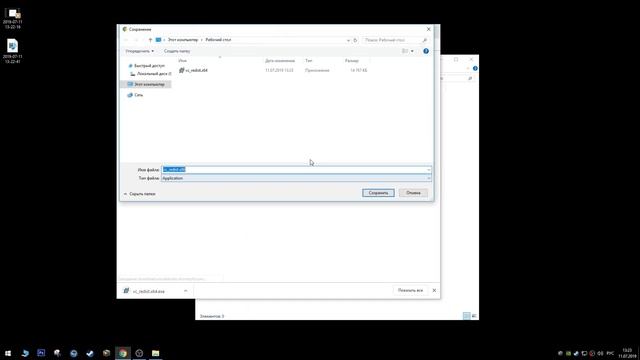Click the forward navigation arrow
The height and width of the screenshot is (360, 640).
pyautogui.click(x=136, y=40)
